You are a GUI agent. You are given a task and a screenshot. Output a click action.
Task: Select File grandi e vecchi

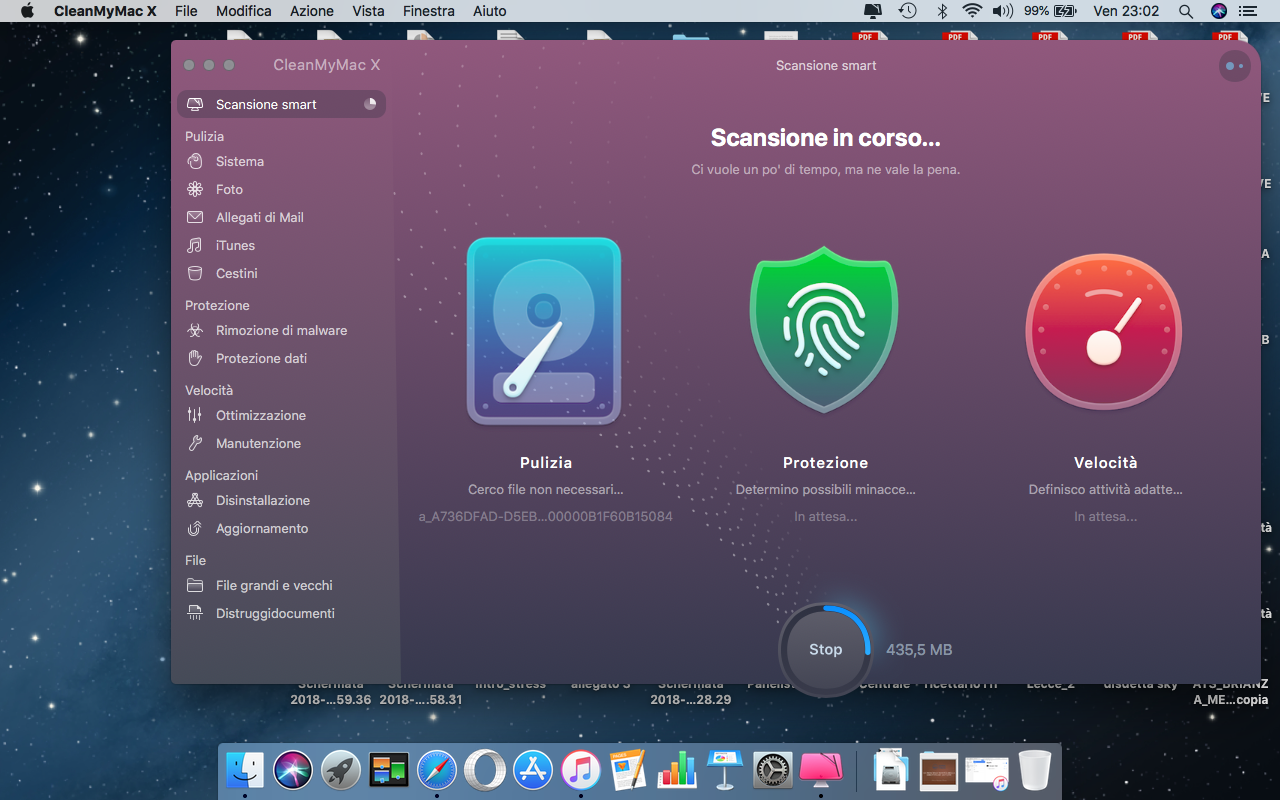(281, 585)
